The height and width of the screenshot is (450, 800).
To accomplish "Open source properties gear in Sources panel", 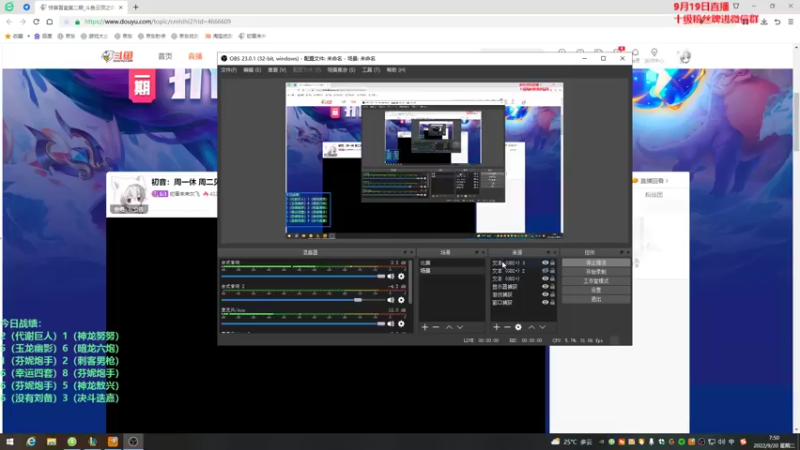I will (x=518, y=327).
